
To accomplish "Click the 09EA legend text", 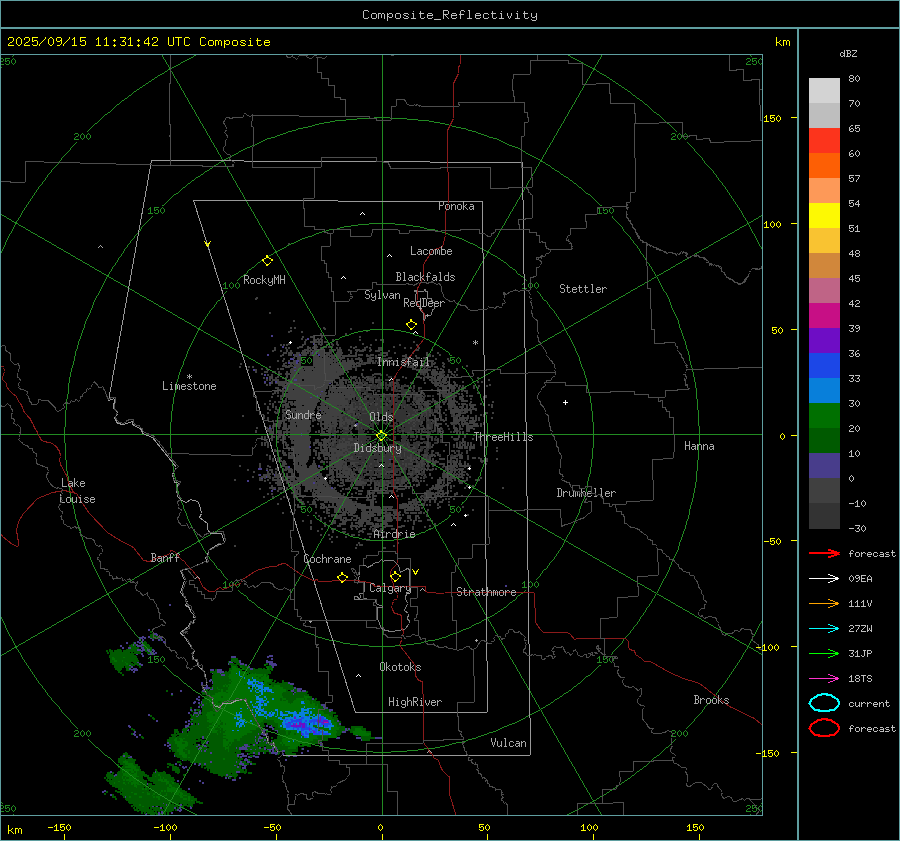I will coord(860,579).
